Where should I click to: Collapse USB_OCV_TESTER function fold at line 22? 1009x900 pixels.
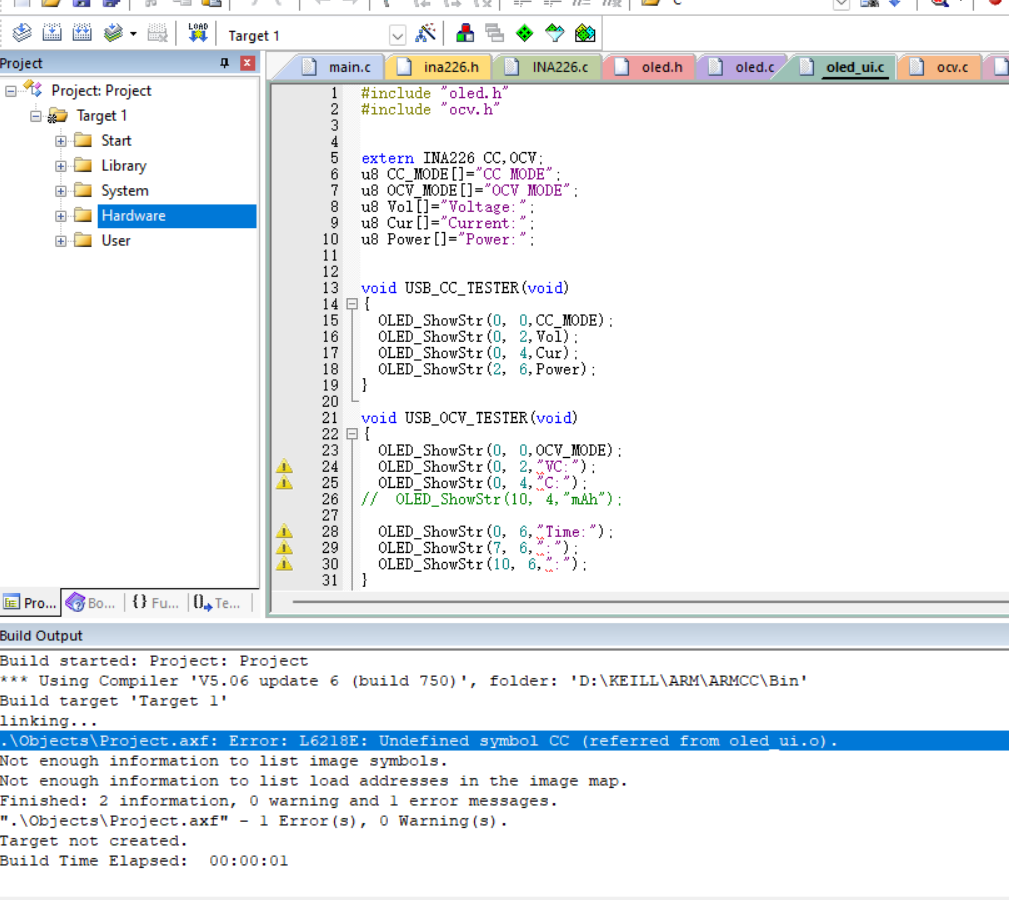pyautogui.click(x=352, y=434)
